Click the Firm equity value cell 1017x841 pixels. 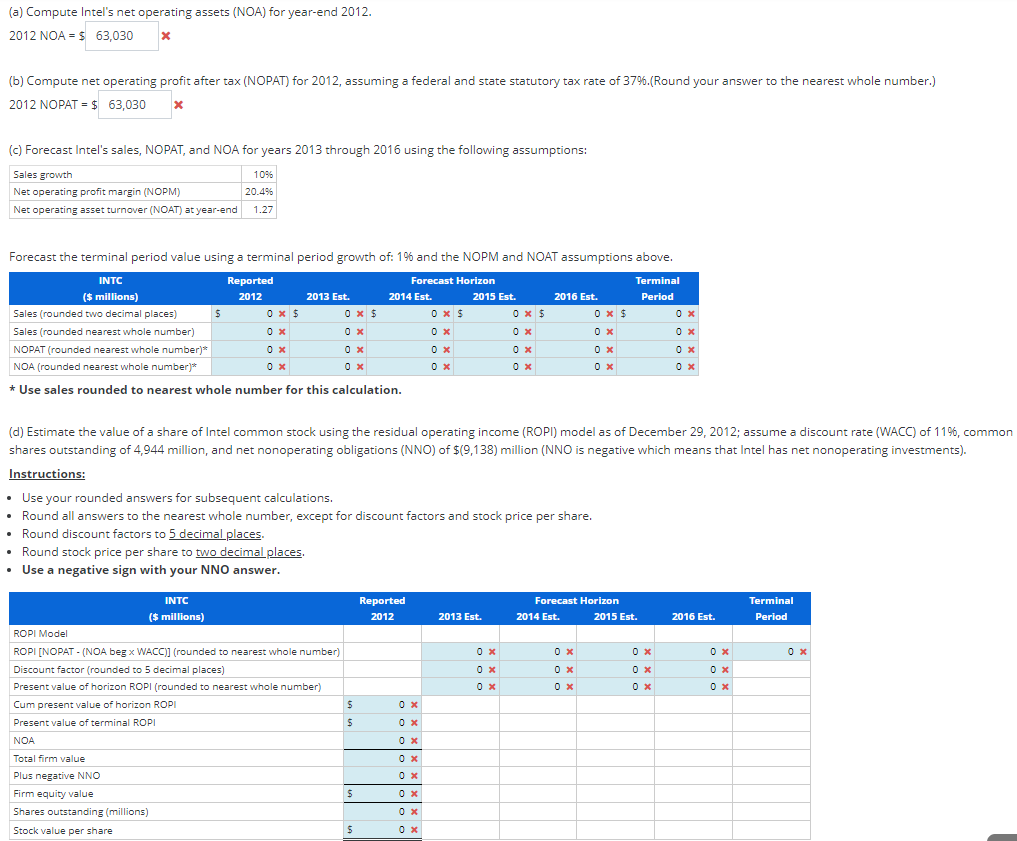point(382,794)
